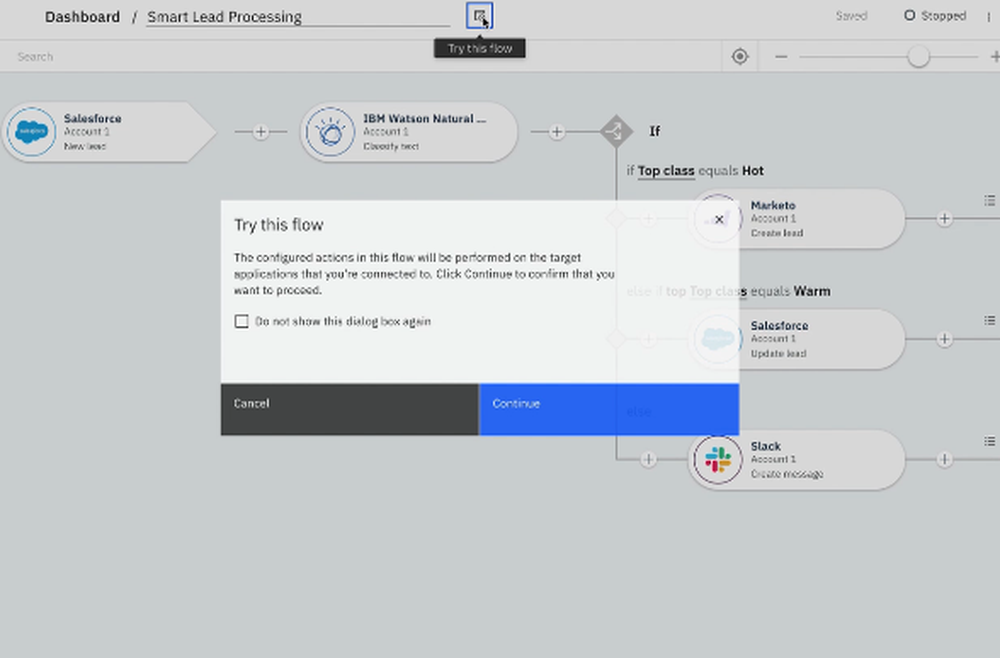
Task: Click the center-view target icon
Action: pyautogui.click(x=740, y=57)
